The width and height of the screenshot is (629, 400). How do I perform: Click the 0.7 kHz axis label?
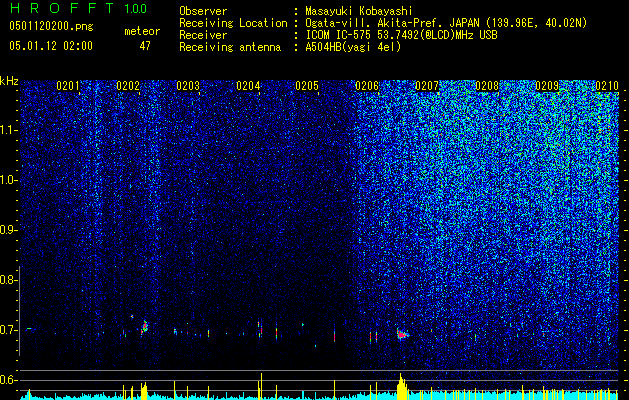pyautogui.click(x=8, y=330)
